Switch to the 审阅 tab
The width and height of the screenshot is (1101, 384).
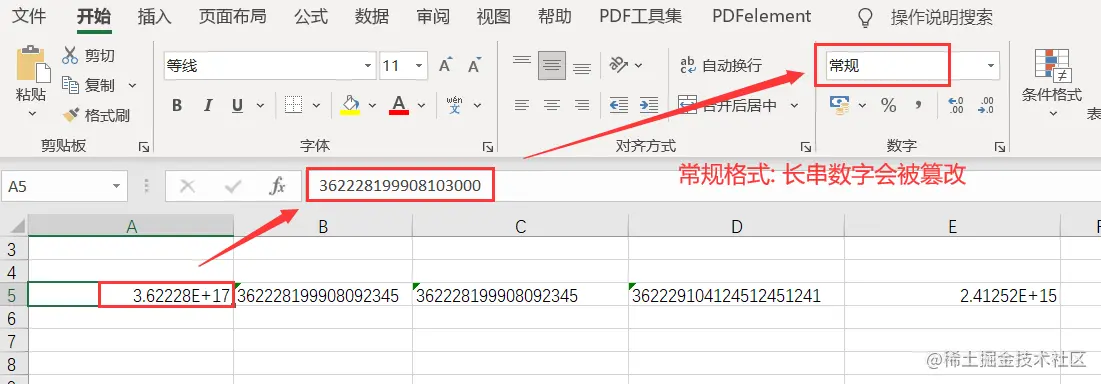click(x=433, y=17)
